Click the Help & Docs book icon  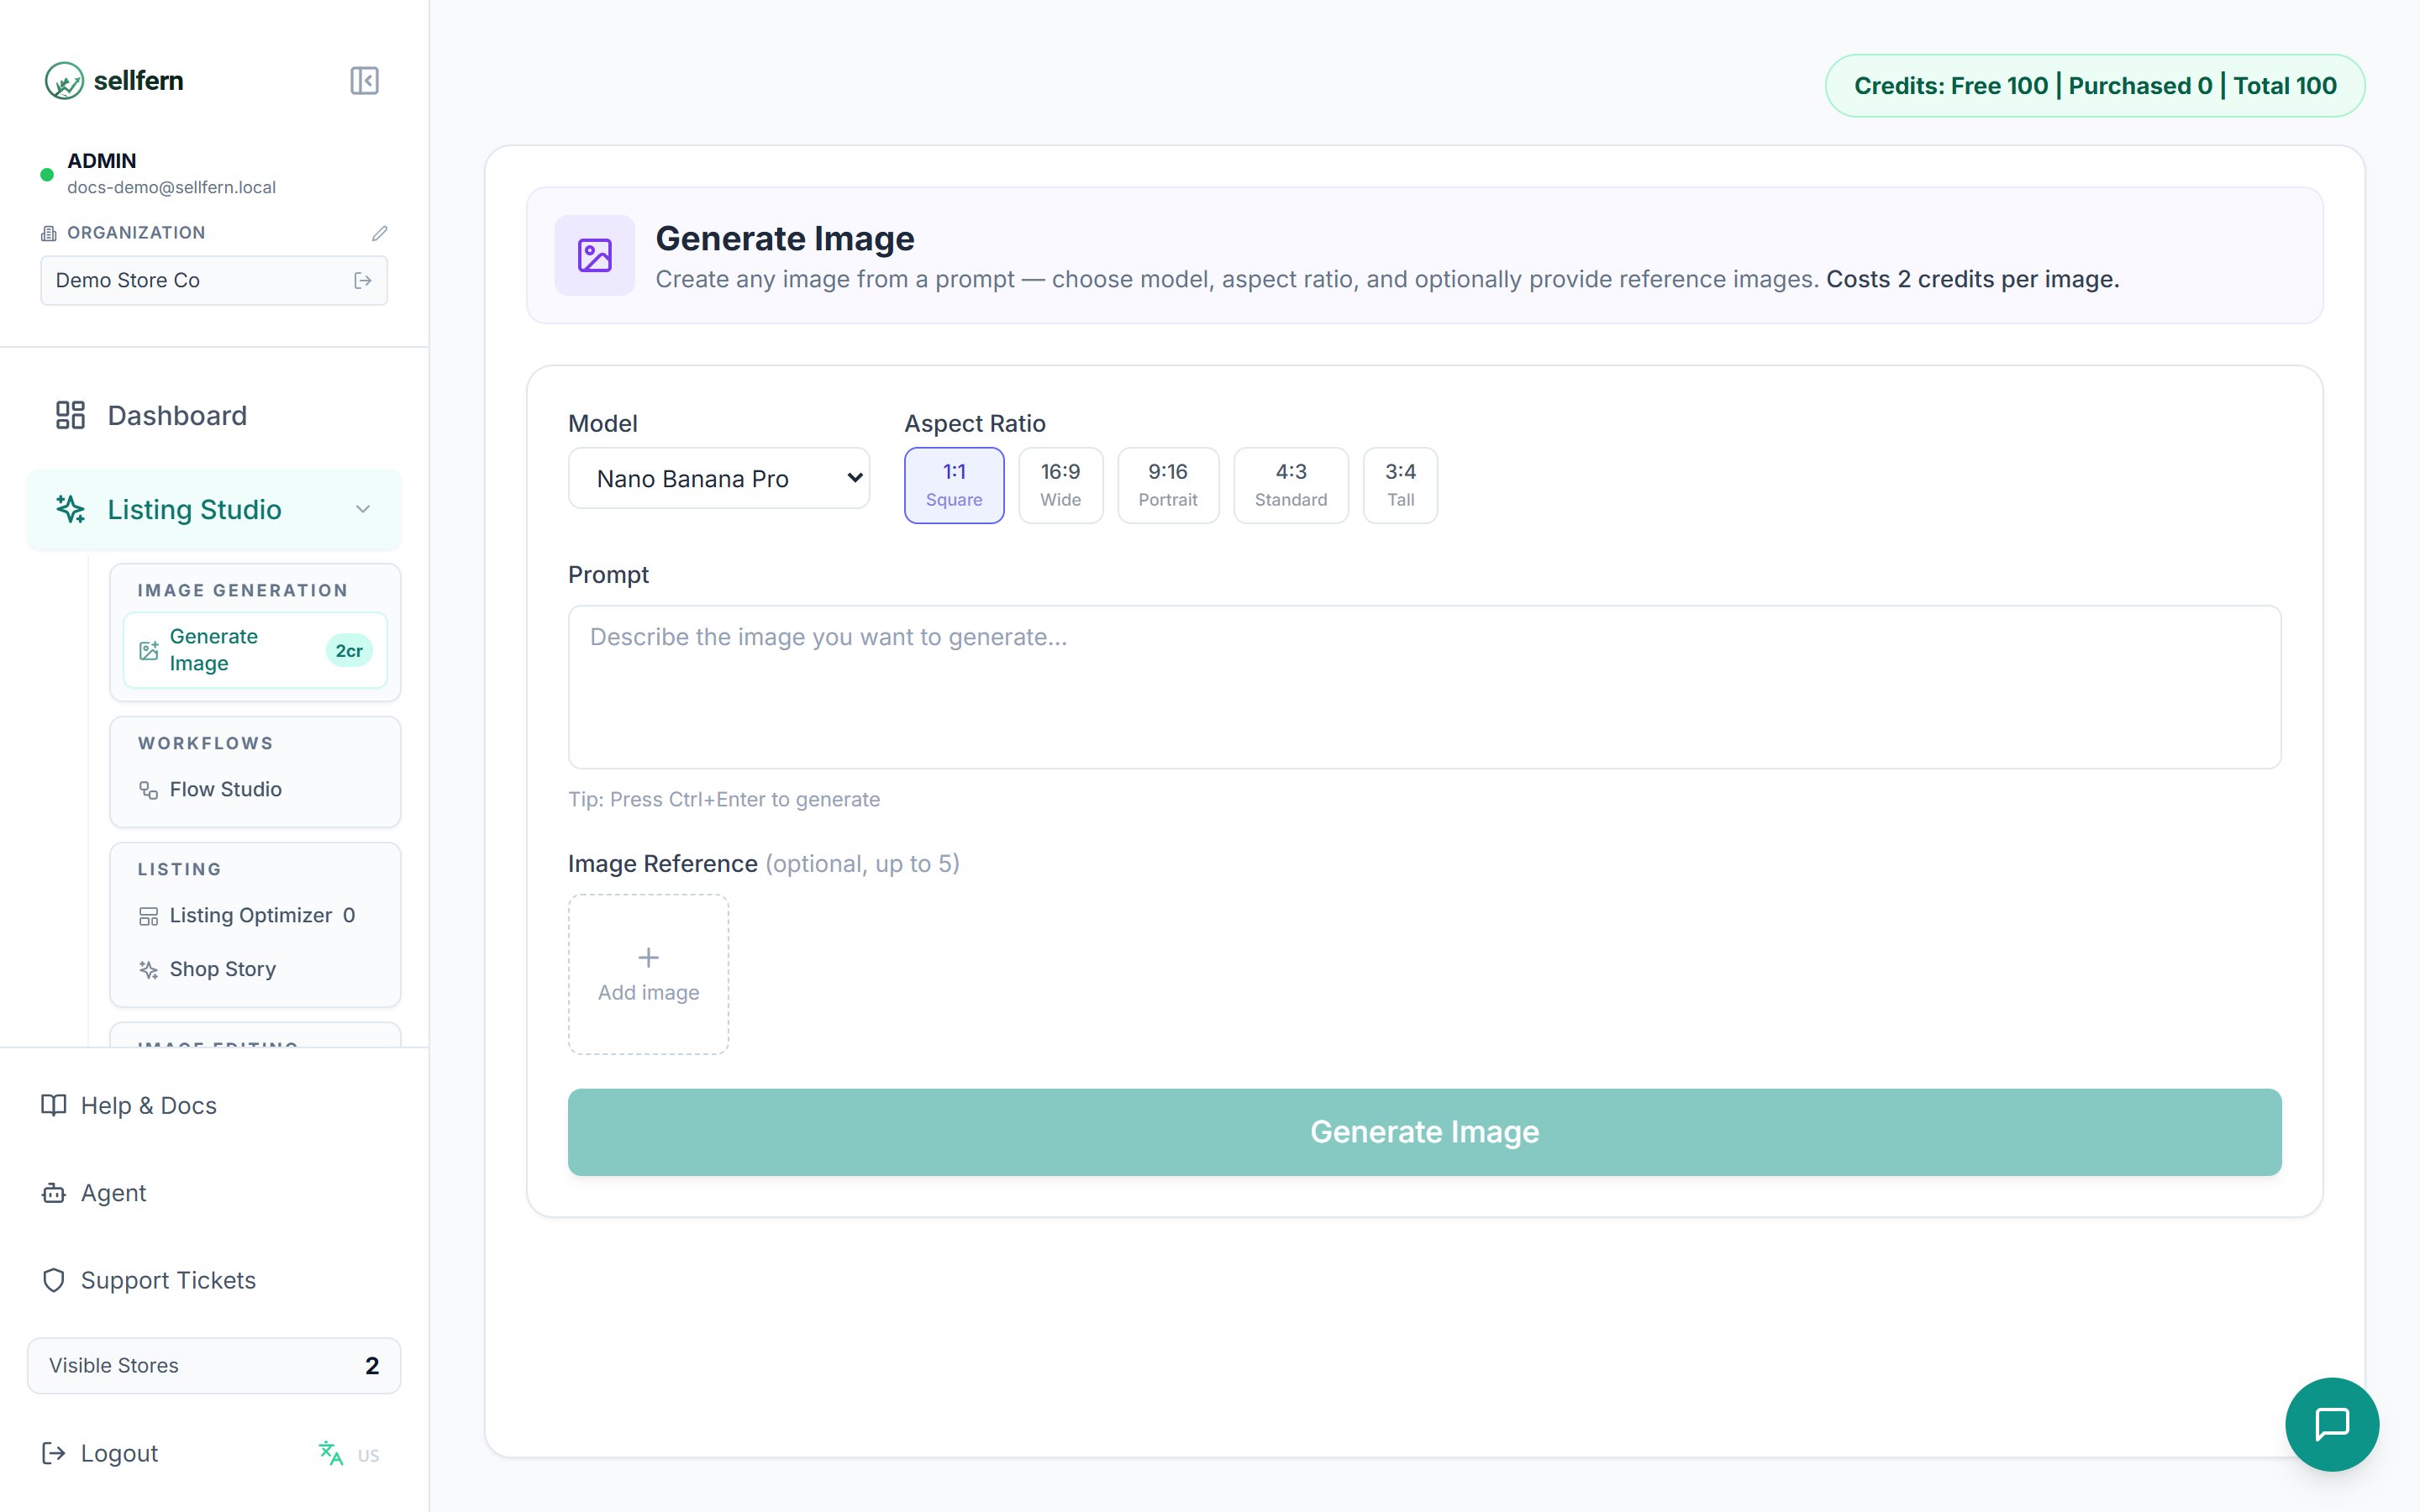(54, 1105)
